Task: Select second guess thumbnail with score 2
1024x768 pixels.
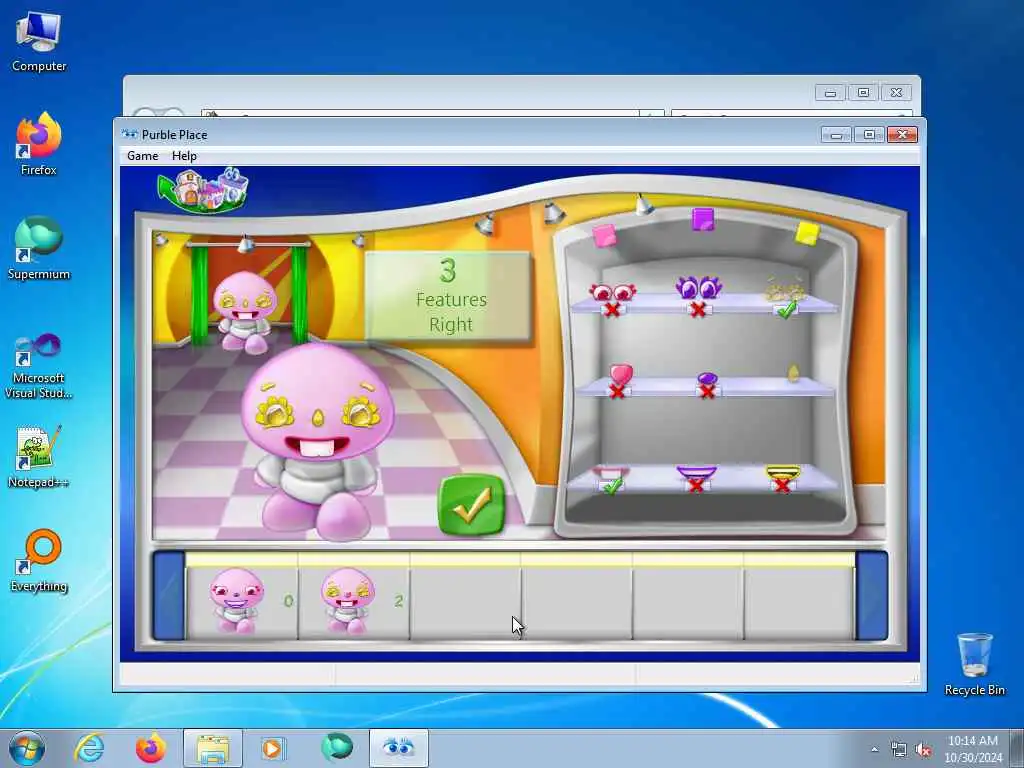Action: [x=353, y=602]
